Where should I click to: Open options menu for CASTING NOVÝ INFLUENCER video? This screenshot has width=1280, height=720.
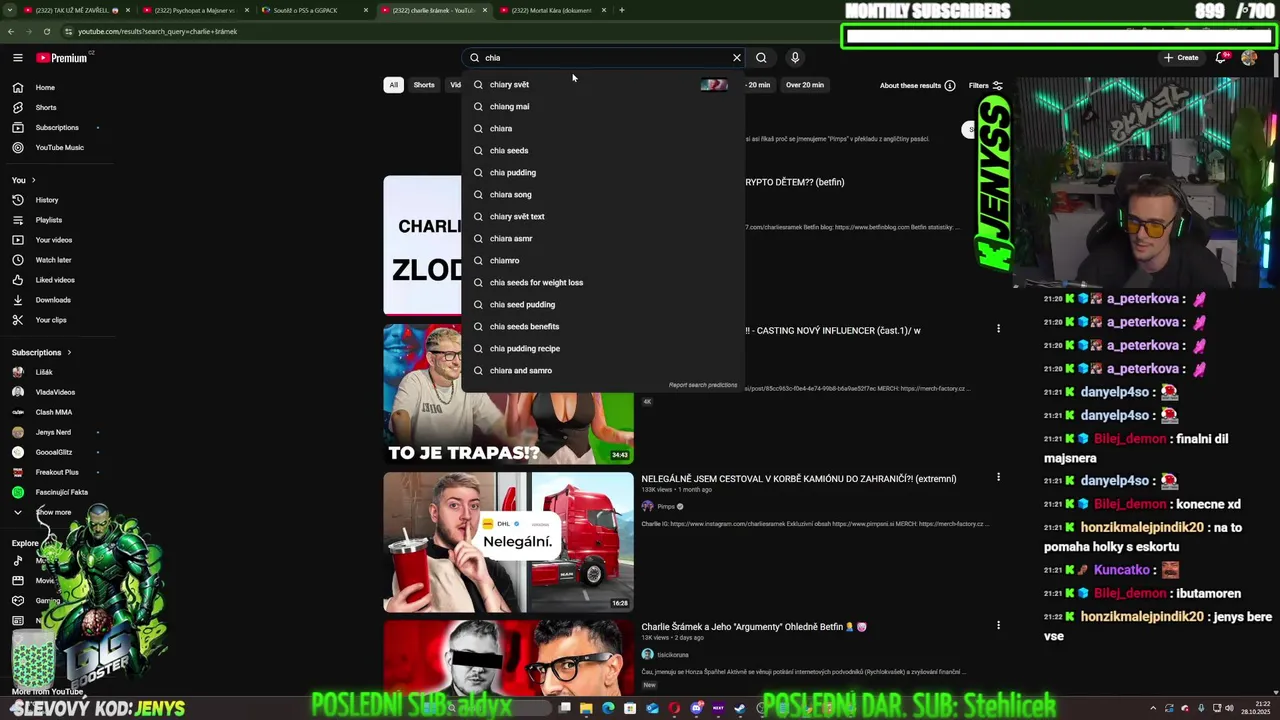(x=998, y=329)
